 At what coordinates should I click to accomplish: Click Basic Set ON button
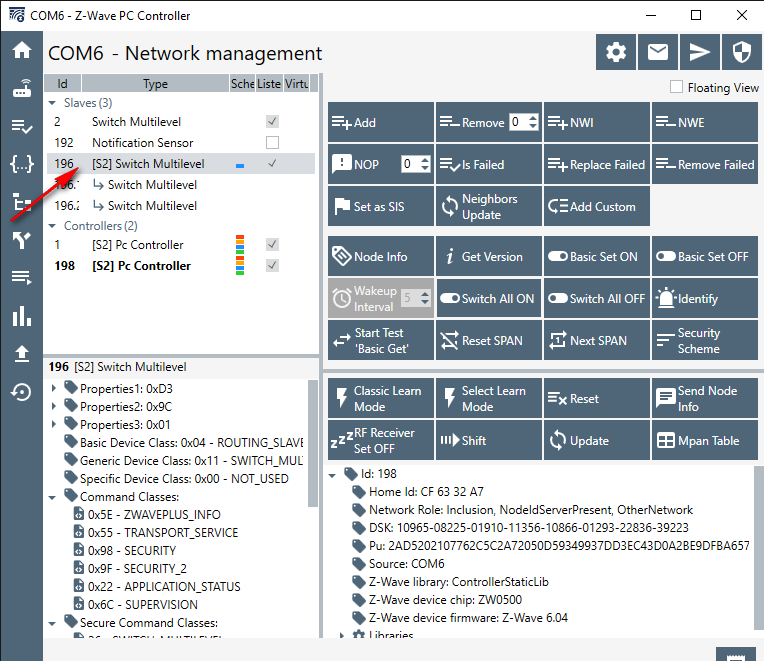click(596, 256)
